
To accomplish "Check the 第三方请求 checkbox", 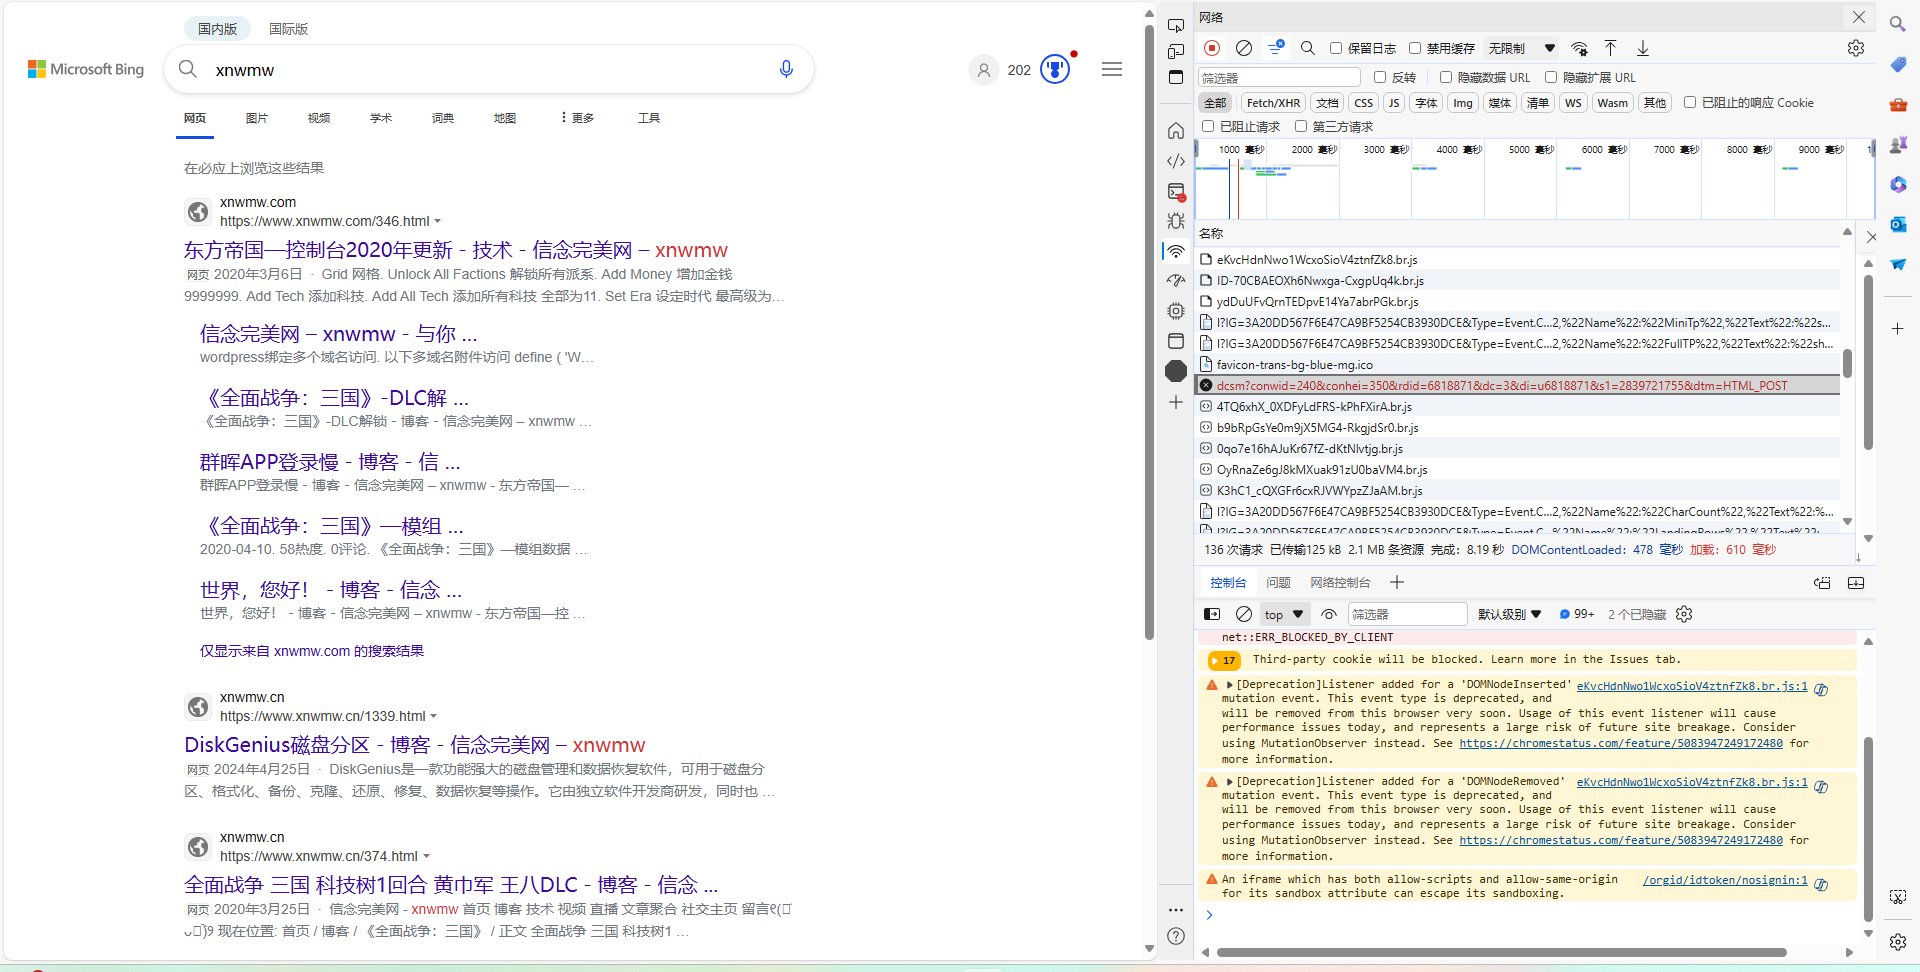I will [x=1301, y=126].
